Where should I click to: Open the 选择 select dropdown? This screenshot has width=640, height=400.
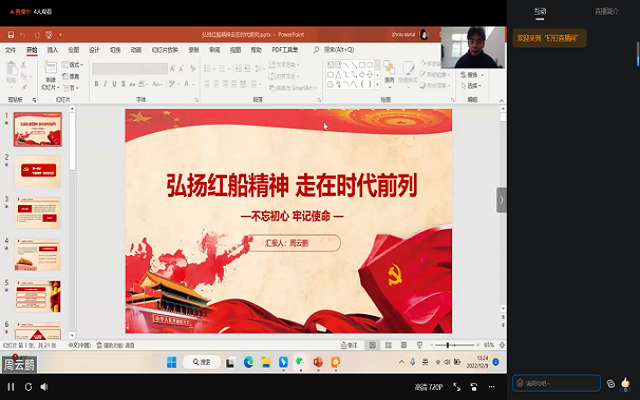pyautogui.click(x=471, y=86)
